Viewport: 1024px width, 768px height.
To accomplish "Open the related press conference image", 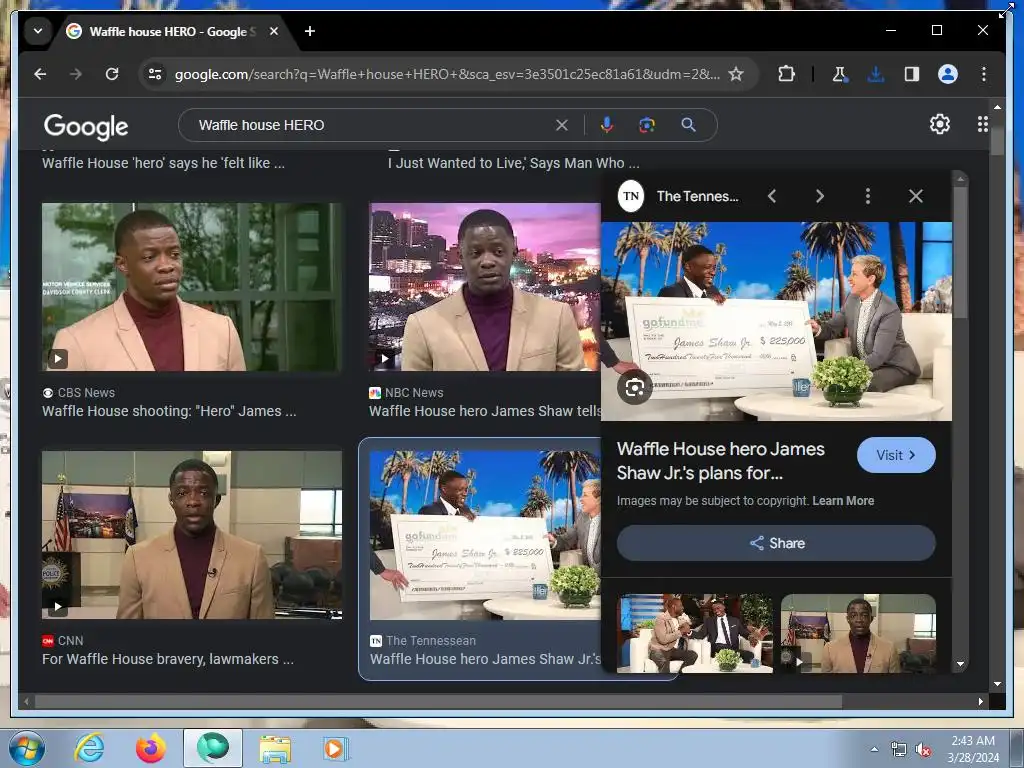I will point(858,633).
